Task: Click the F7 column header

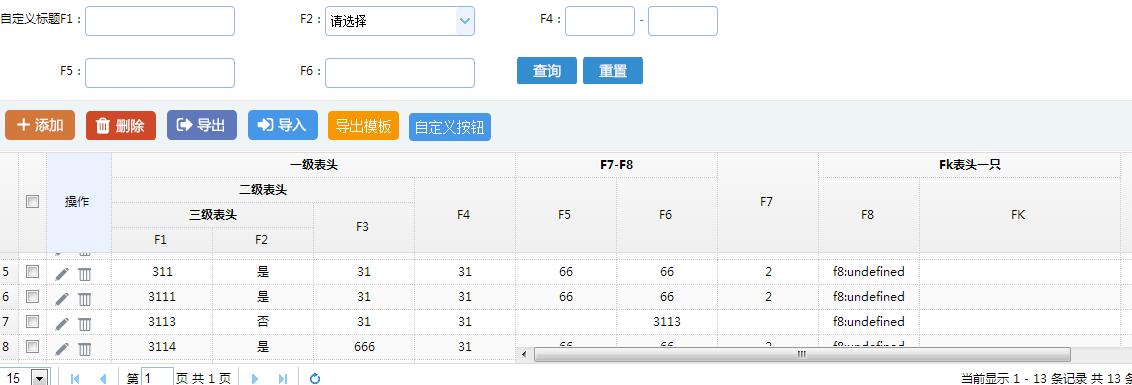Action: [x=767, y=202]
